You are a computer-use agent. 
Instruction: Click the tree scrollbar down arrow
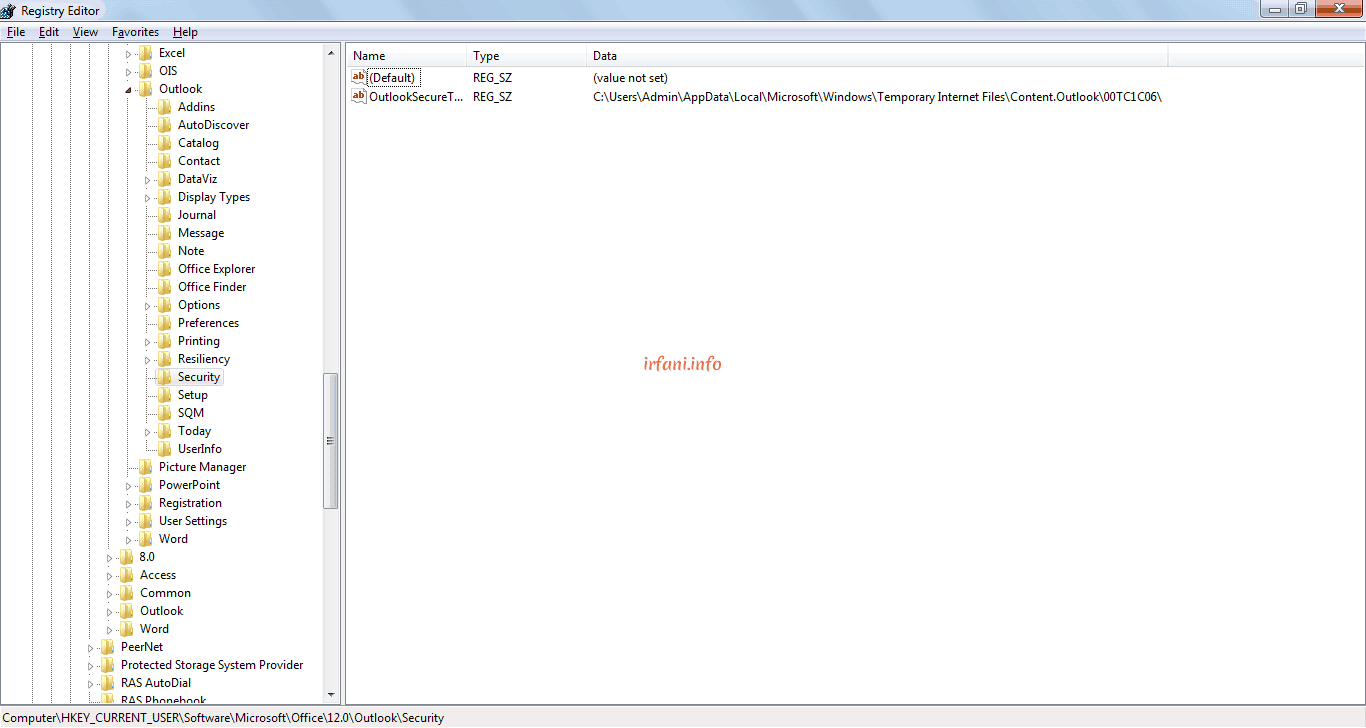point(331,695)
